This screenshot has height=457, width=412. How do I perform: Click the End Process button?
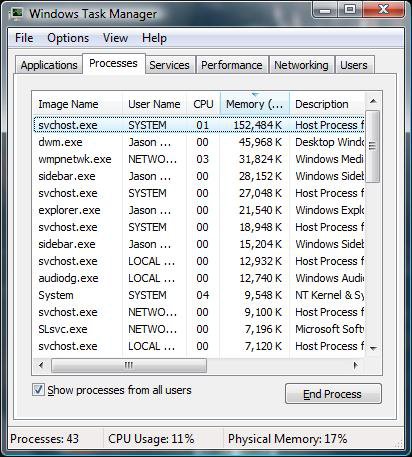point(333,394)
